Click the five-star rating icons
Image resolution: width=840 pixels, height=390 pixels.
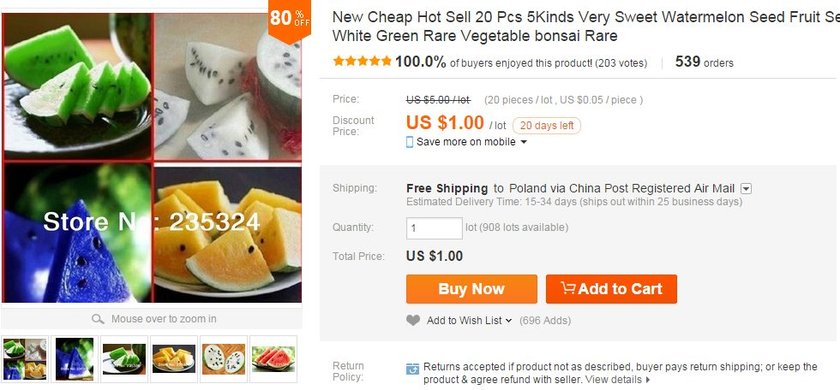coord(362,61)
